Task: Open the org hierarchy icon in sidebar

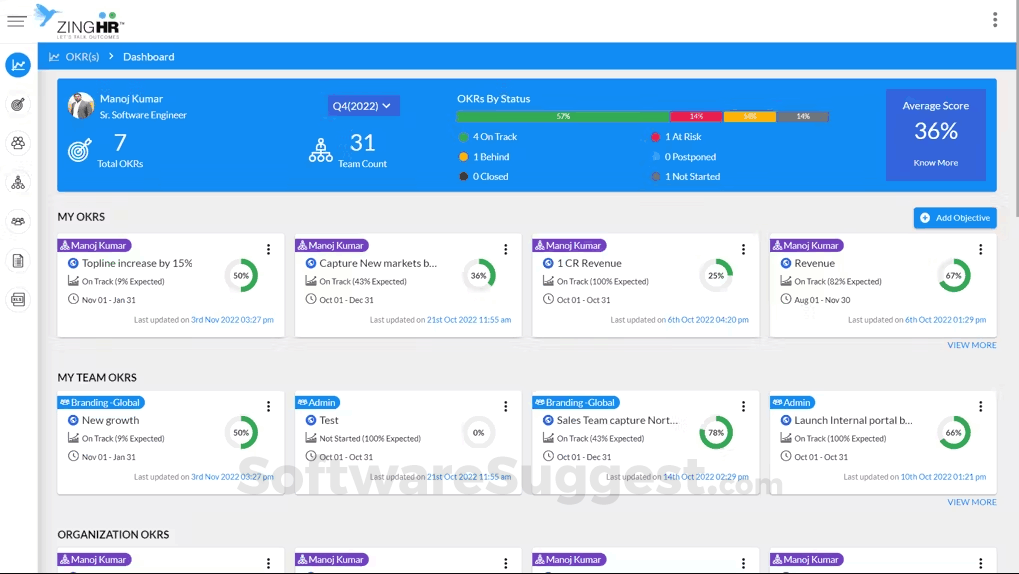Action: pos(18,183)
